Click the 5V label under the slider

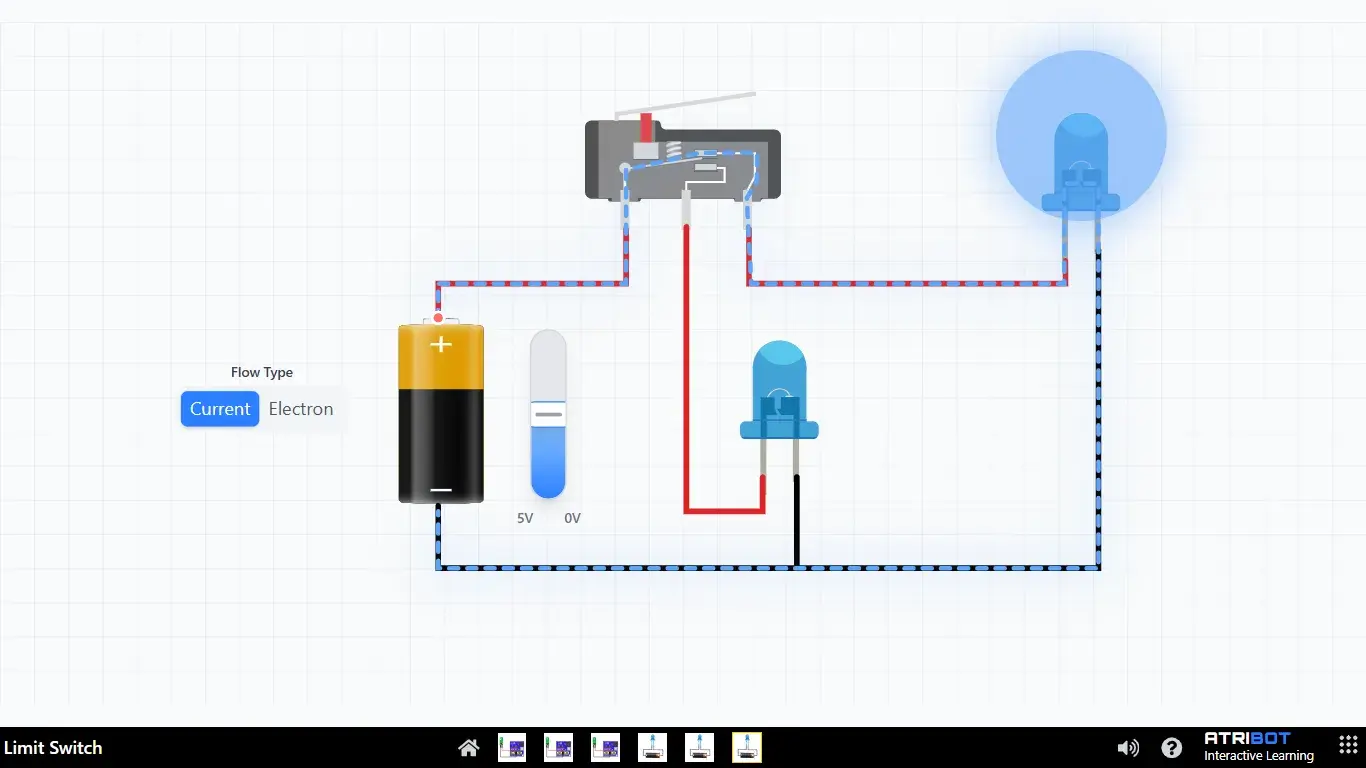click(525, 519)
